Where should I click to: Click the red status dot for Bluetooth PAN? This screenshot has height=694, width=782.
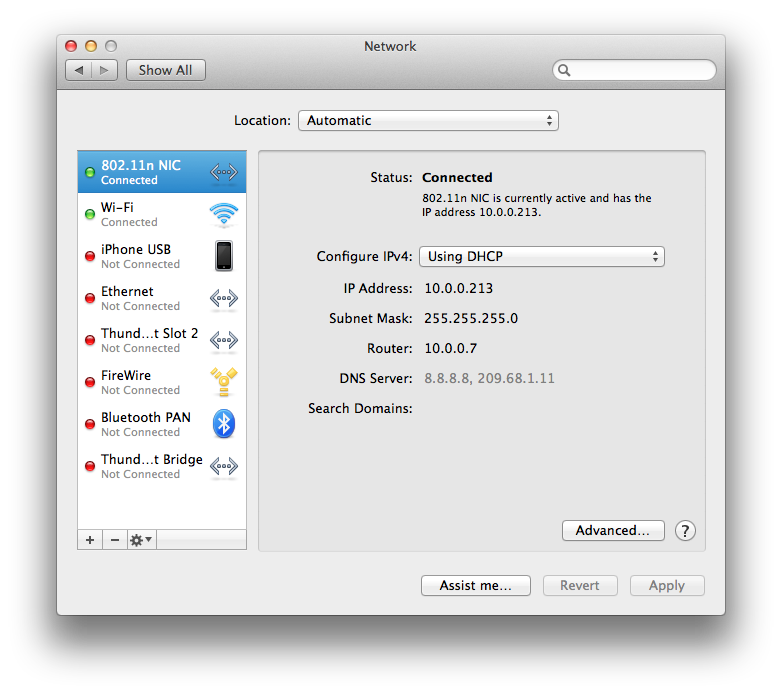point(90,424)
